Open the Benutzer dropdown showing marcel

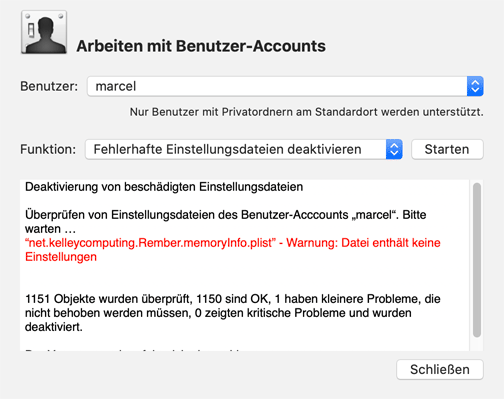pyautogui.click(x=285, y=86)
